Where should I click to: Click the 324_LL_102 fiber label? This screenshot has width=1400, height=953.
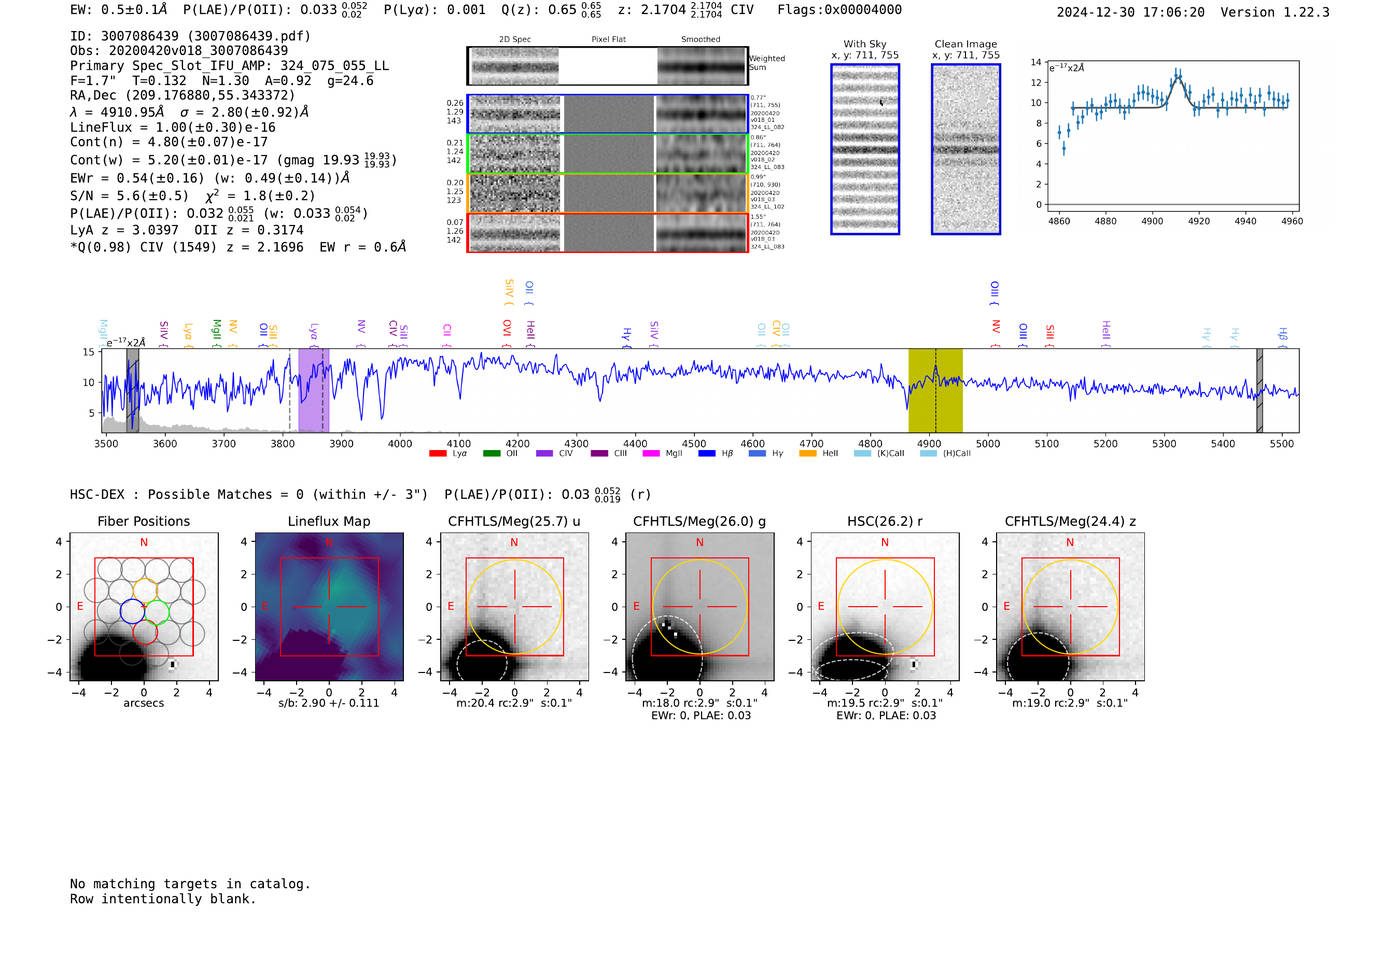[768, 207]
